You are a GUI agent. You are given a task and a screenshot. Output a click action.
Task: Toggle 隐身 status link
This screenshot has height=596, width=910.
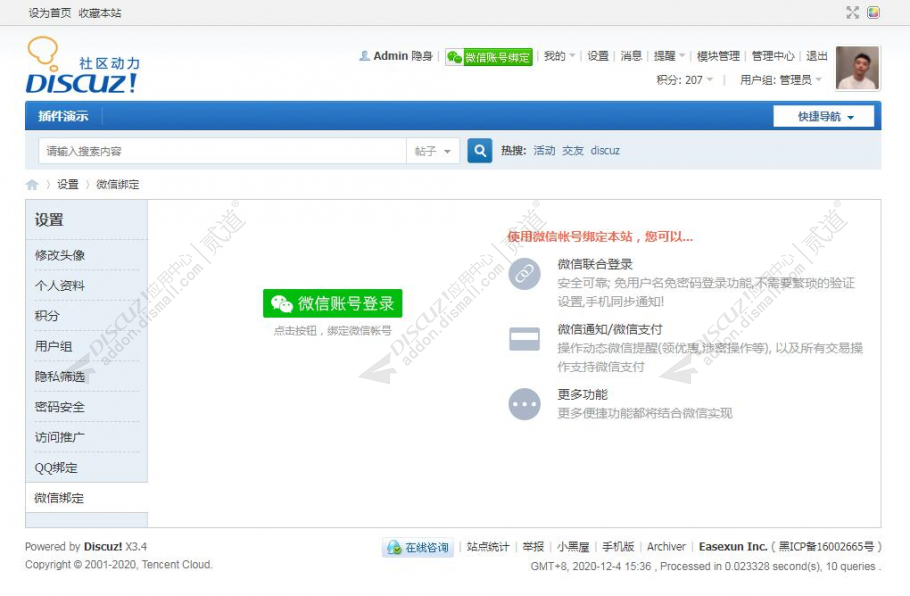tap(422, 56)
